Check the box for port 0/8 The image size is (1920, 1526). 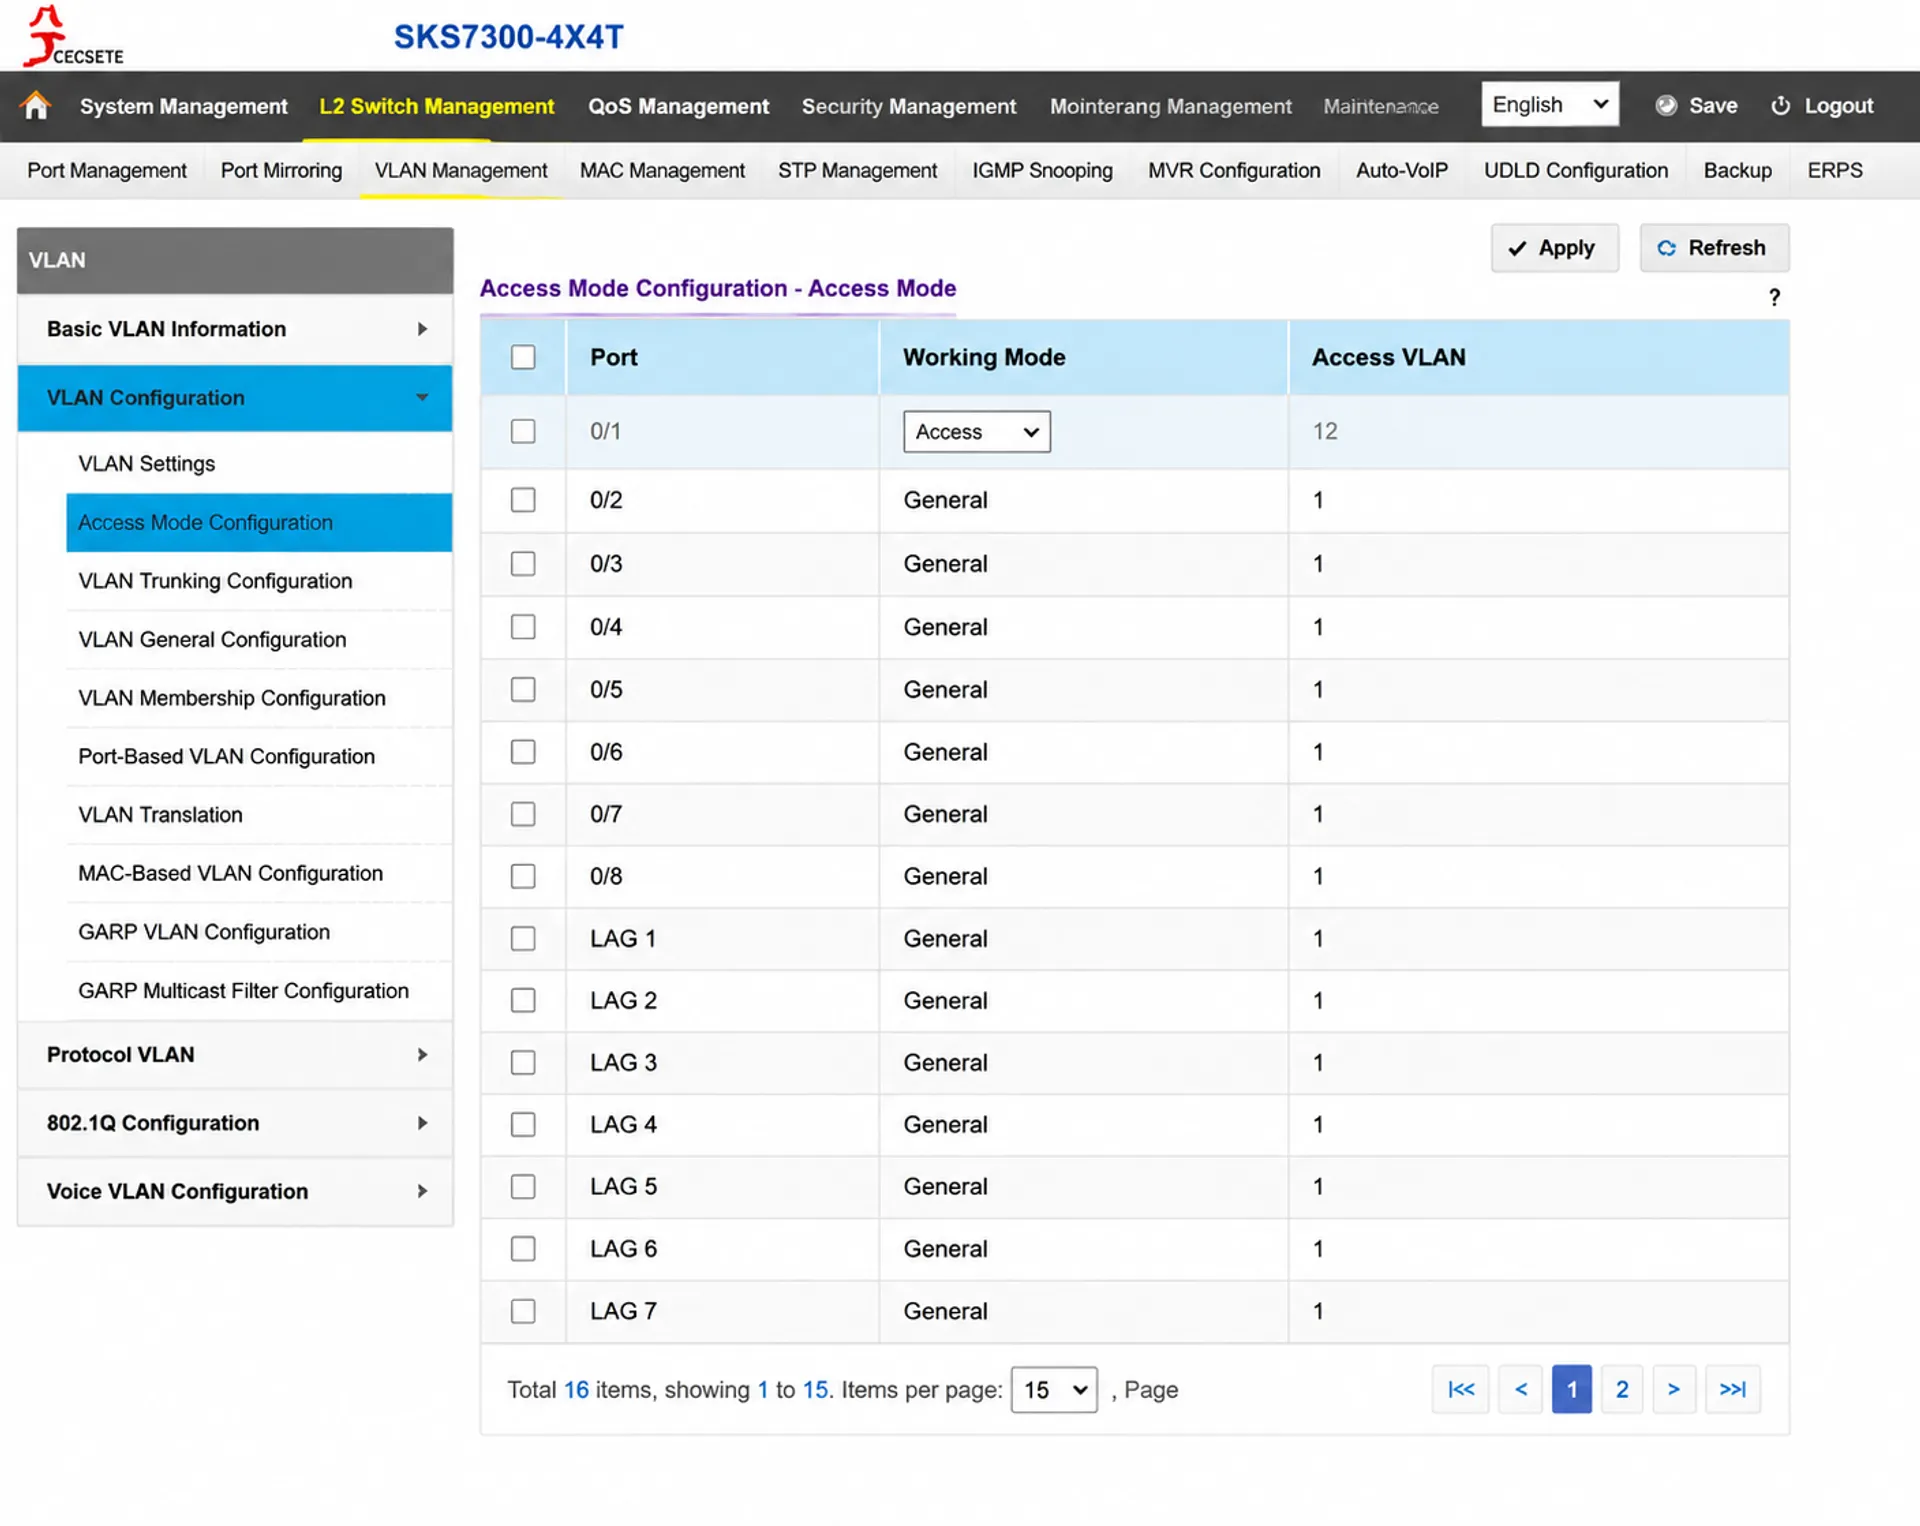(523, 876)
